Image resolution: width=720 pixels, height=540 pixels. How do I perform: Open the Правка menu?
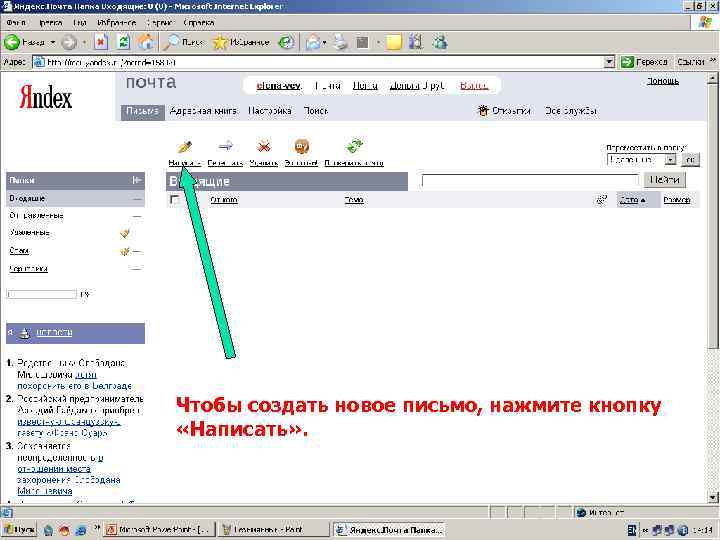coord(50,22)
